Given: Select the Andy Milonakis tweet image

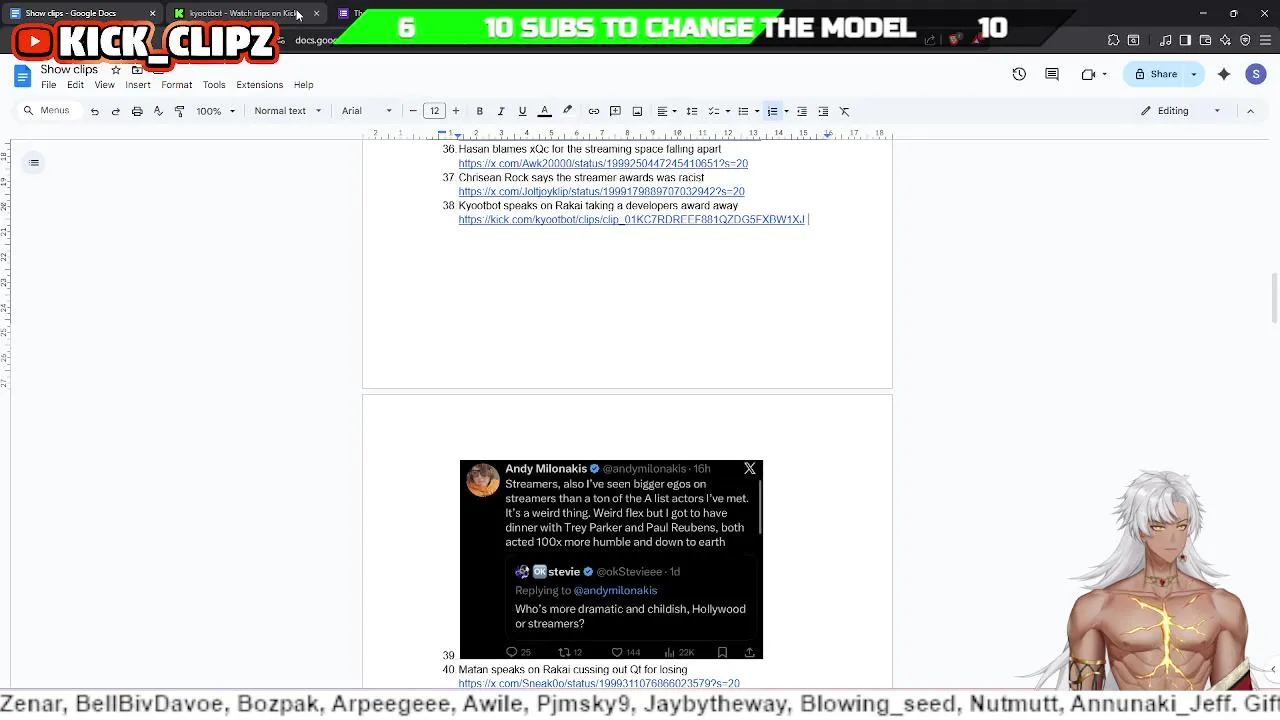Looking at the screenshot, I should (x=611, y=560).
